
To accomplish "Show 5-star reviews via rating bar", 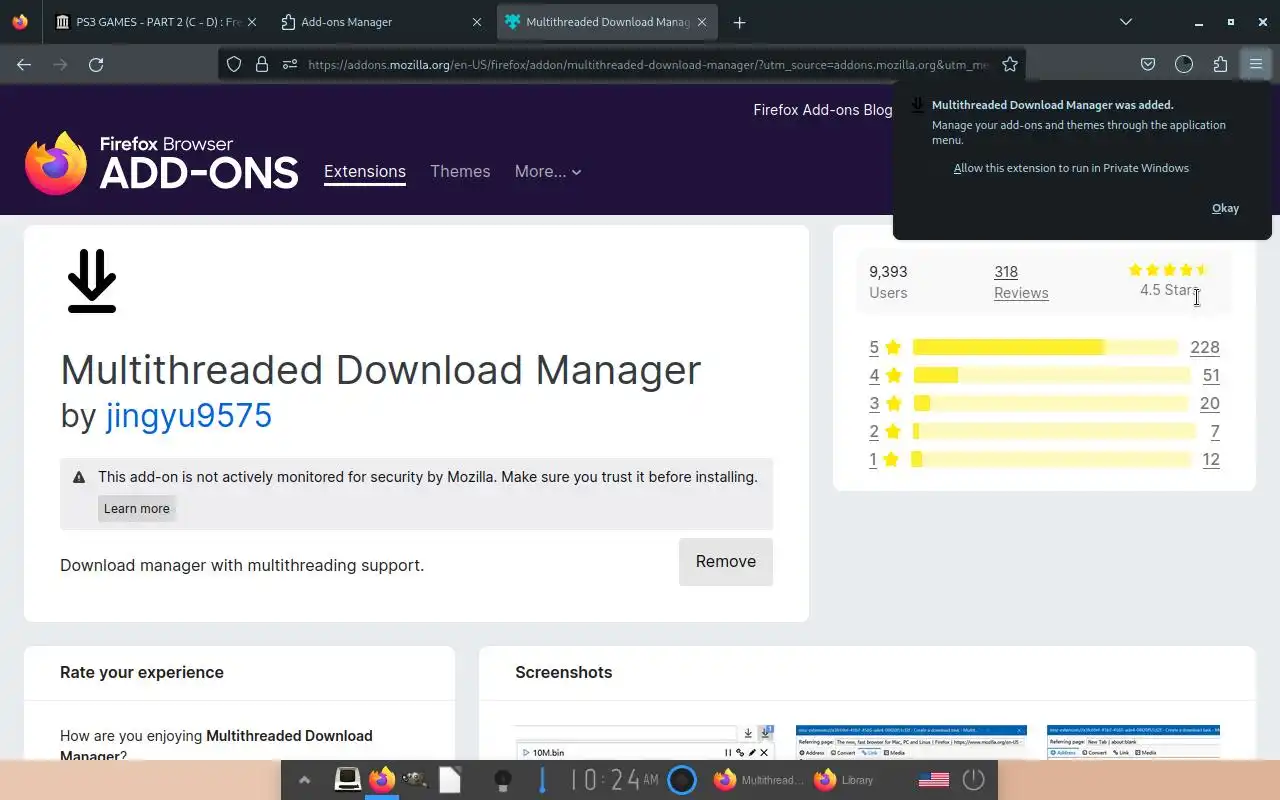I will point(1045,347).
